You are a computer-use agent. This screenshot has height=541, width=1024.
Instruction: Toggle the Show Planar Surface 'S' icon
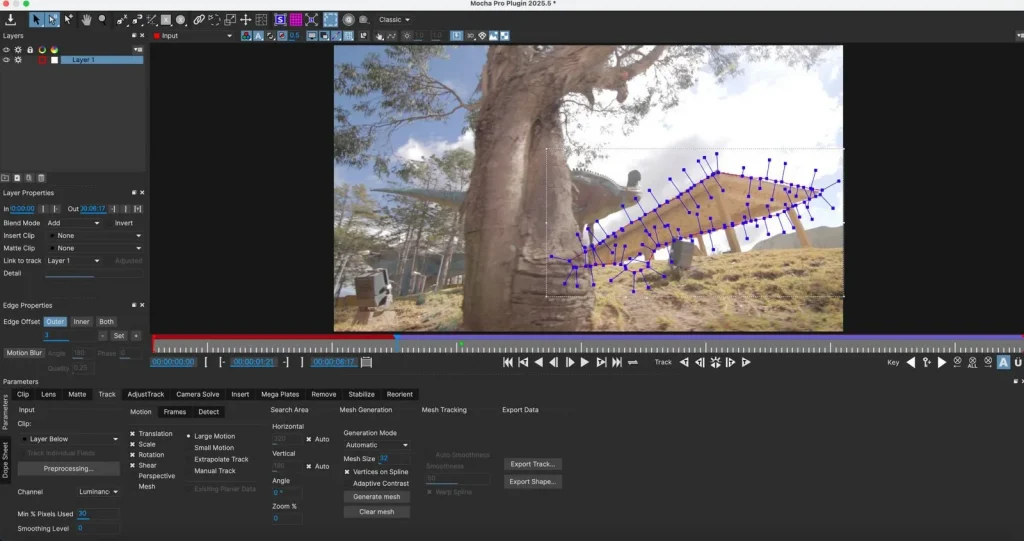pos(280,20)
